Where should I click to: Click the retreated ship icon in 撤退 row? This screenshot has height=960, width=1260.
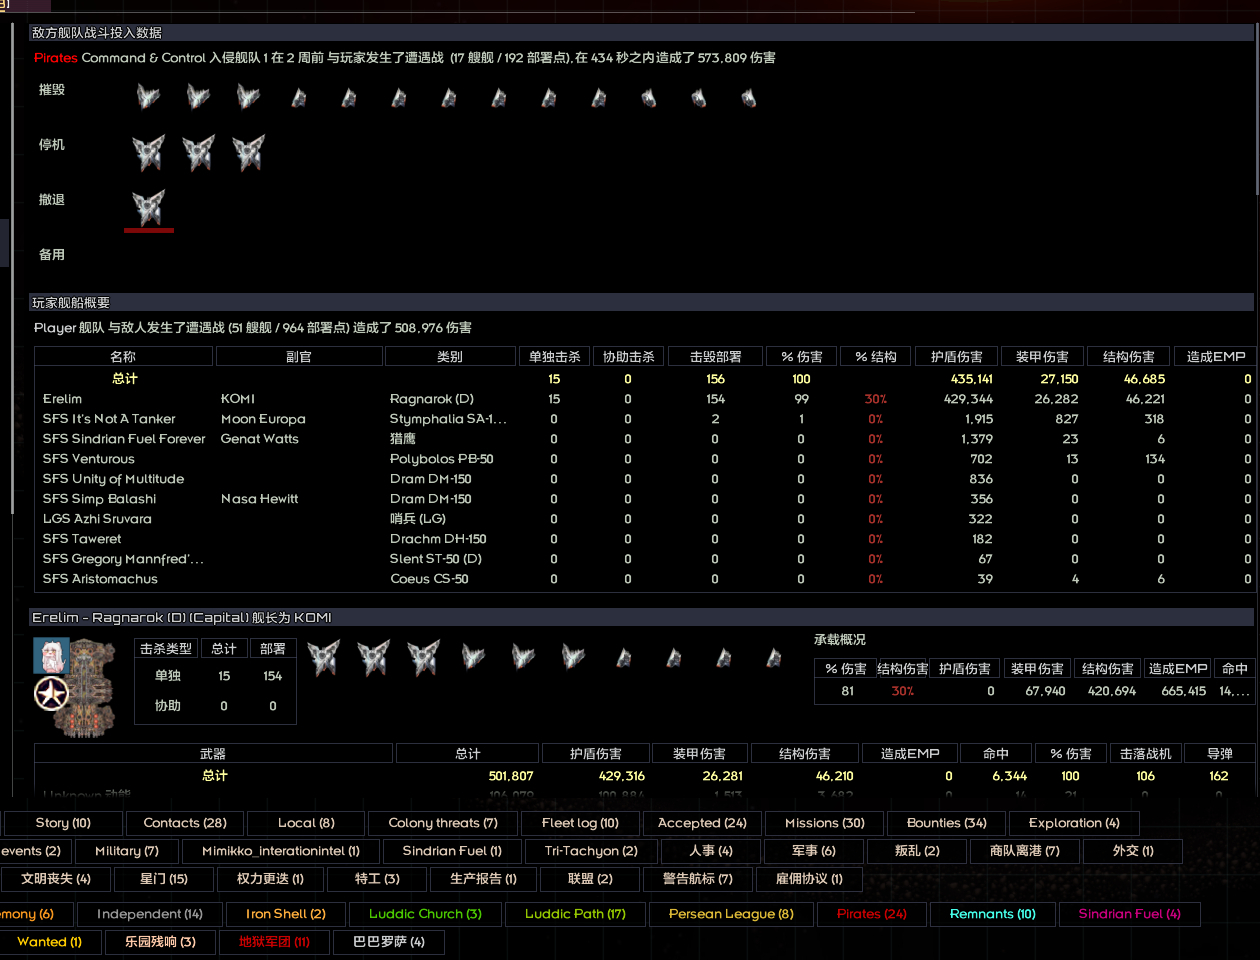(x=149, y=208)
